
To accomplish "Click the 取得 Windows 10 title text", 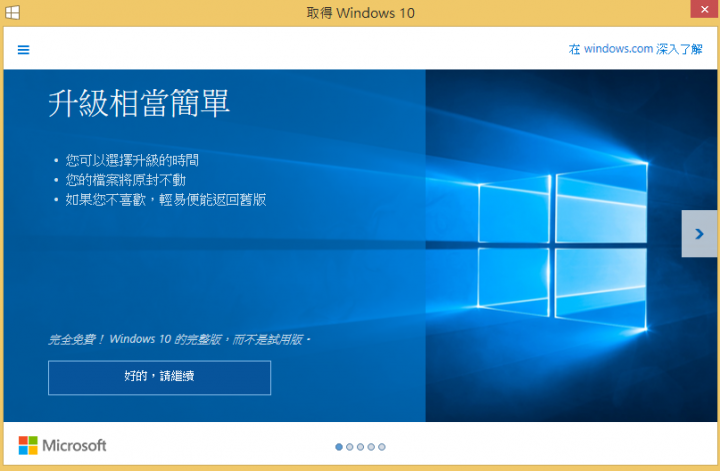I will pos(360,13).
